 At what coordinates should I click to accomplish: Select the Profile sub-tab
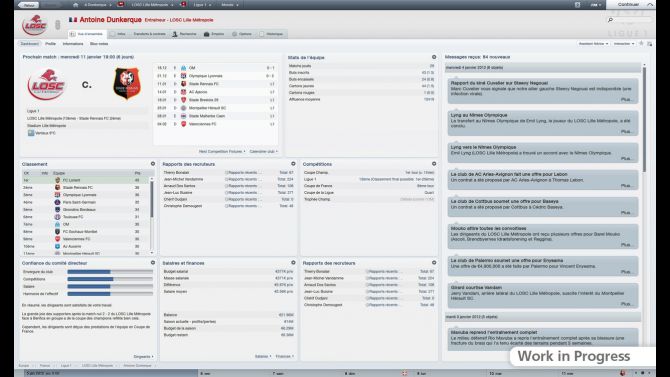click(50, 44)
